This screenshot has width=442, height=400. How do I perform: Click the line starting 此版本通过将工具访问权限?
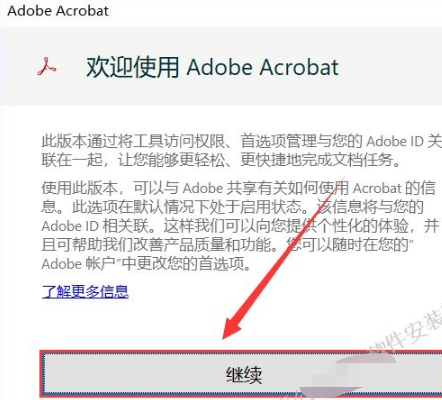click(x=241, y=141)
